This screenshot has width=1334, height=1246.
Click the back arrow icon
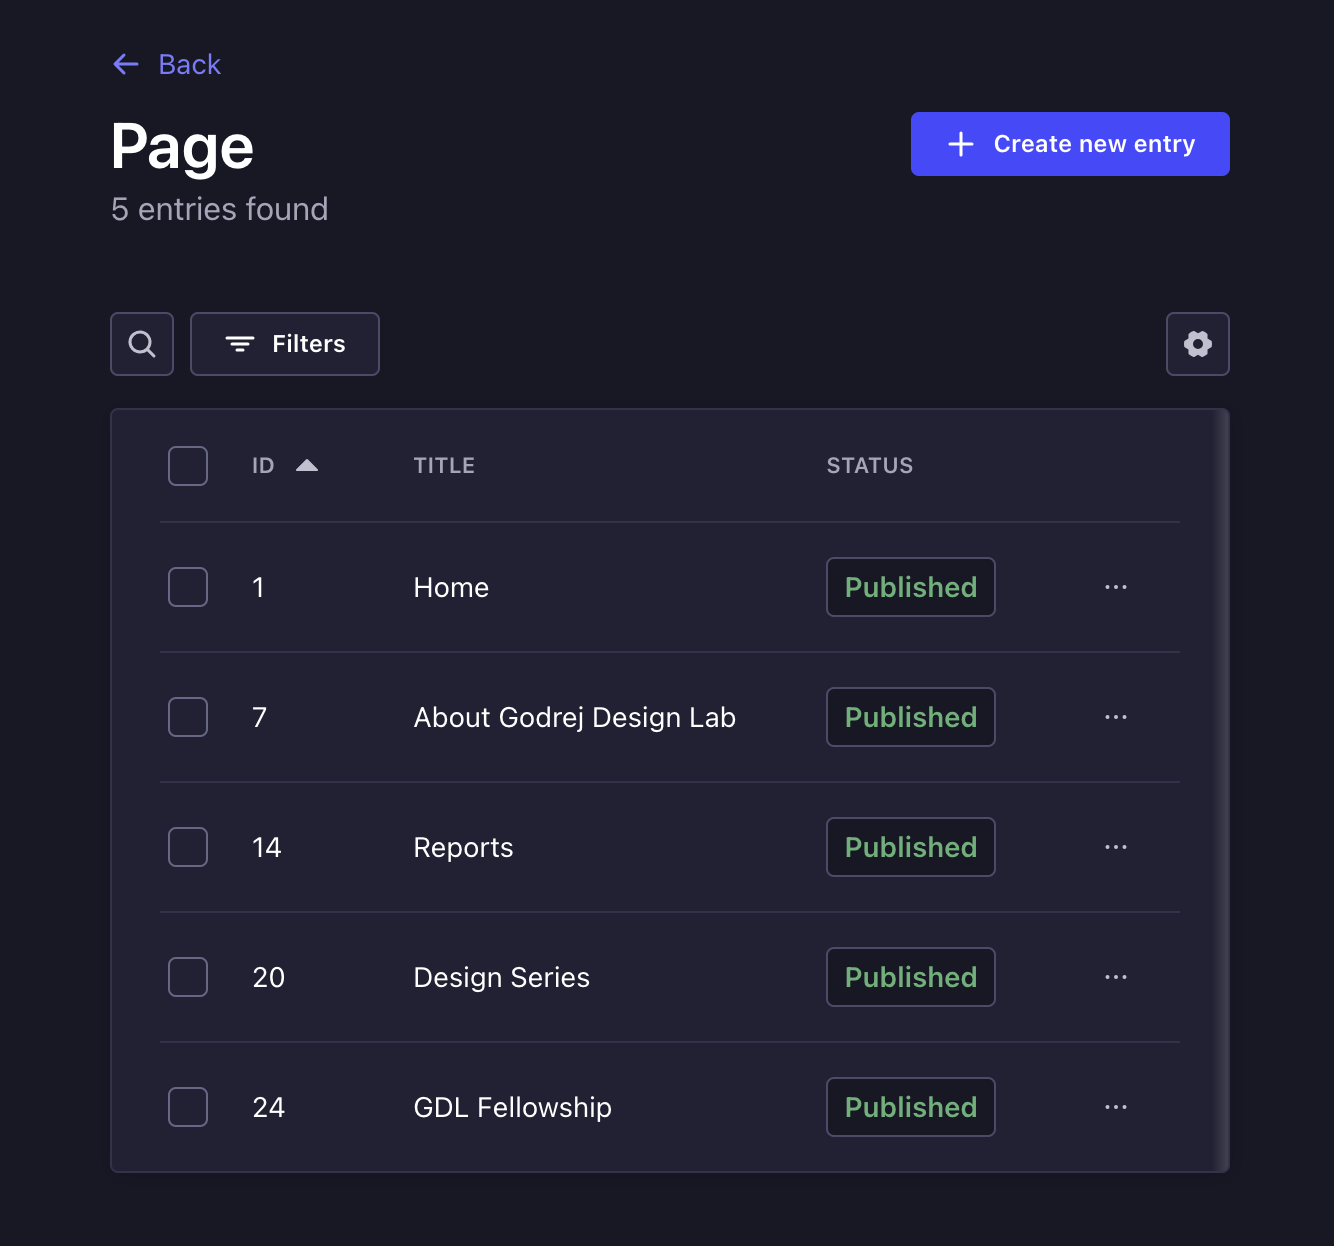(125, 64)
